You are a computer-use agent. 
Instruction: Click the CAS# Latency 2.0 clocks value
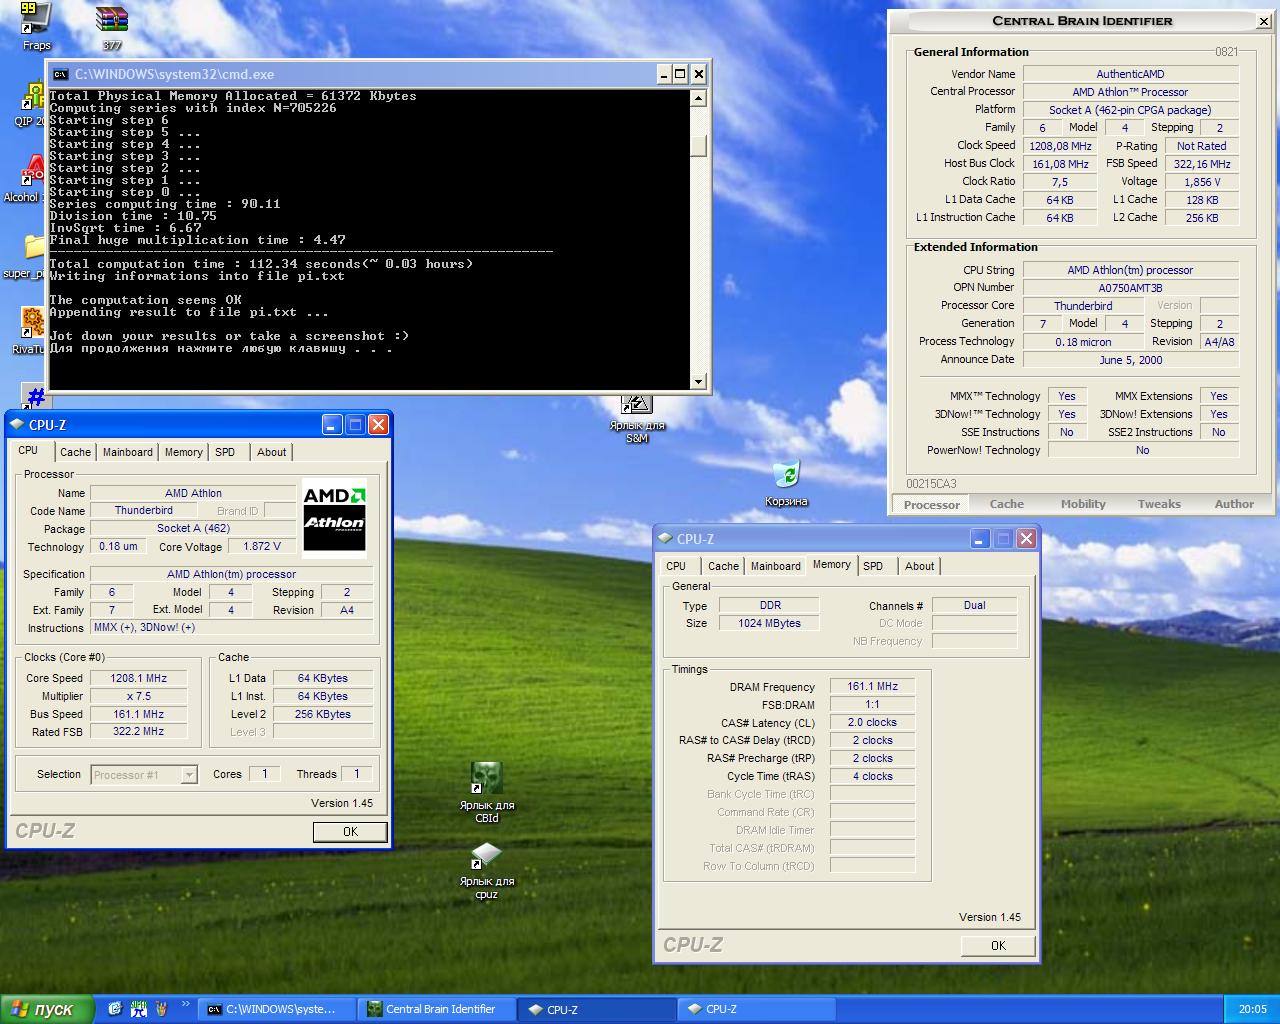(873, 722)
